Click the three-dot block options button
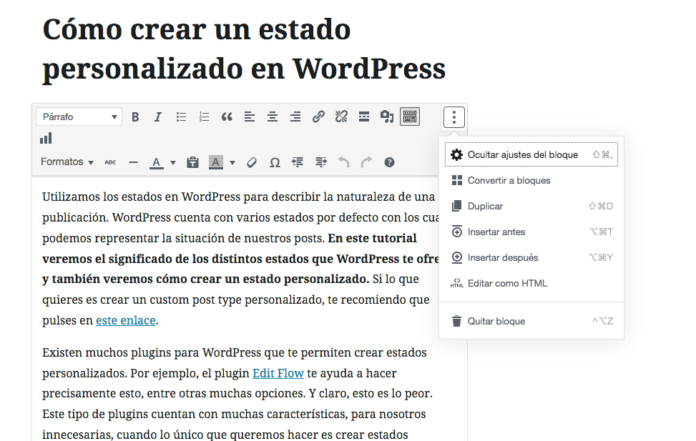696x441 pixels. point(455,117)
